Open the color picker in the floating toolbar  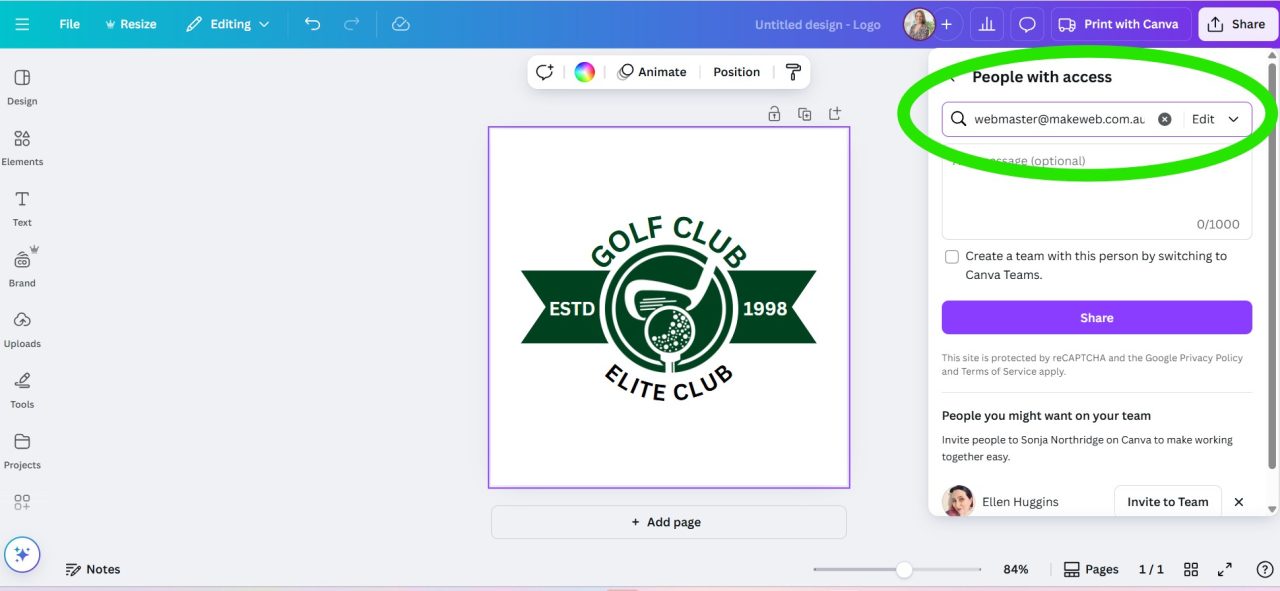584,71
